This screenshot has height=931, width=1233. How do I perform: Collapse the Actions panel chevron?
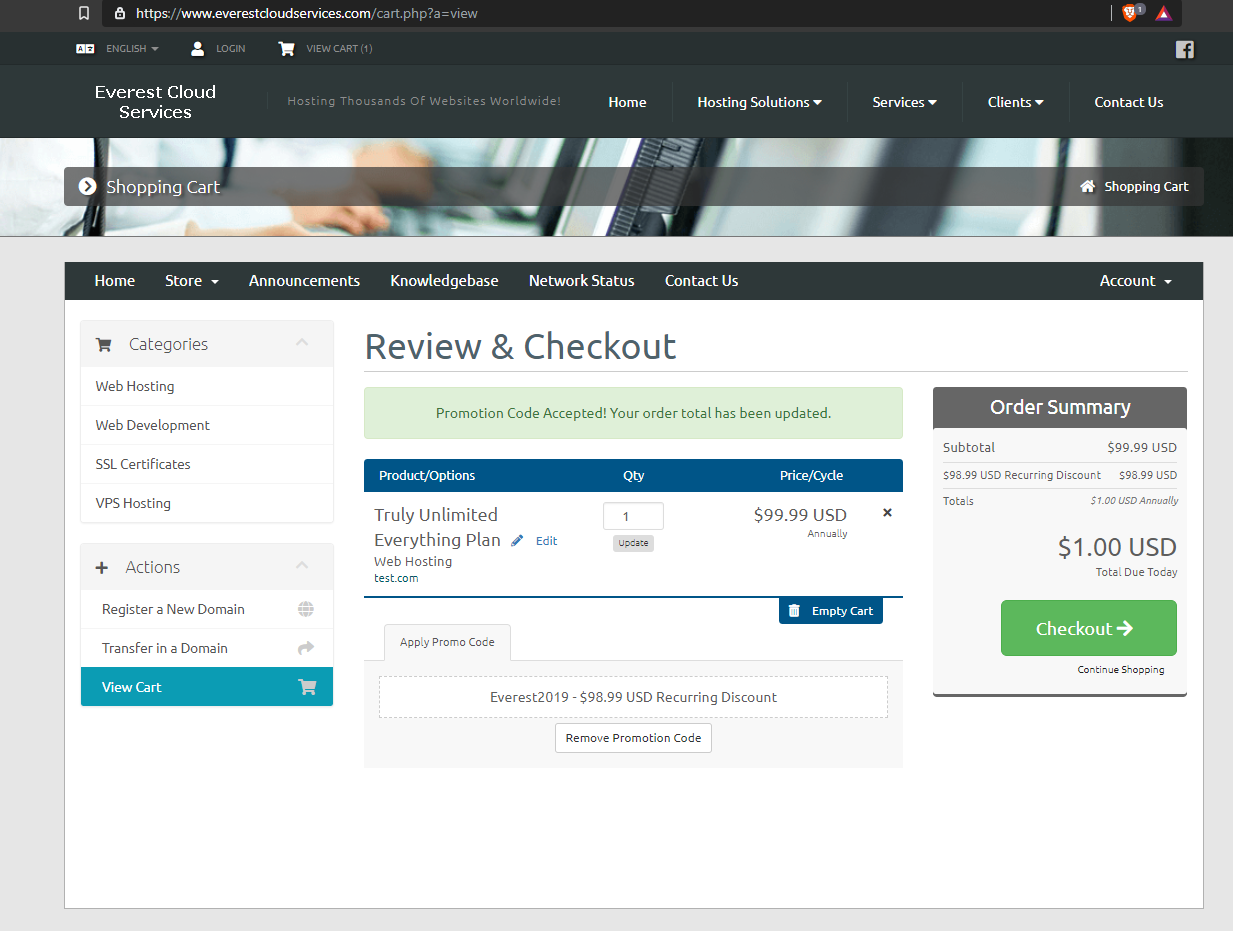(302, 566)
